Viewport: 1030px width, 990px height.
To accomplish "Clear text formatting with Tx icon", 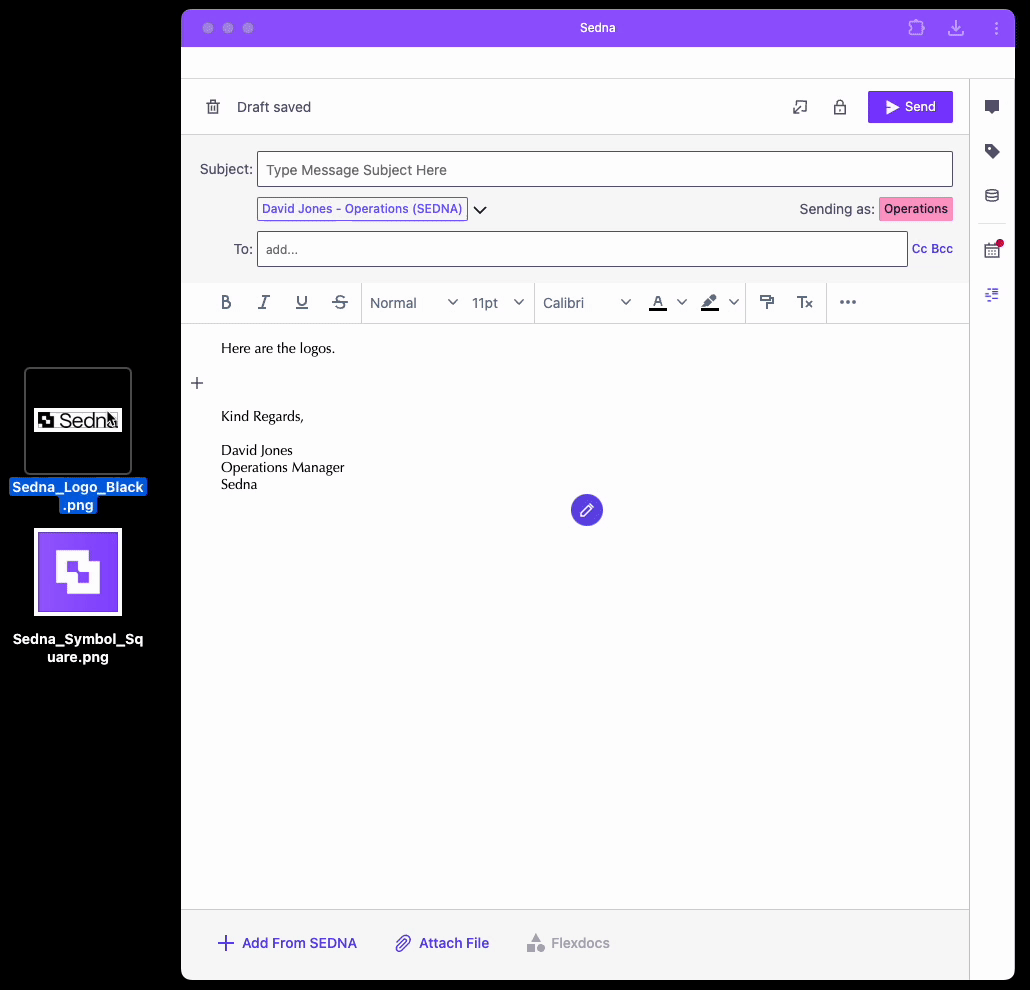I will tap(805, 302).
